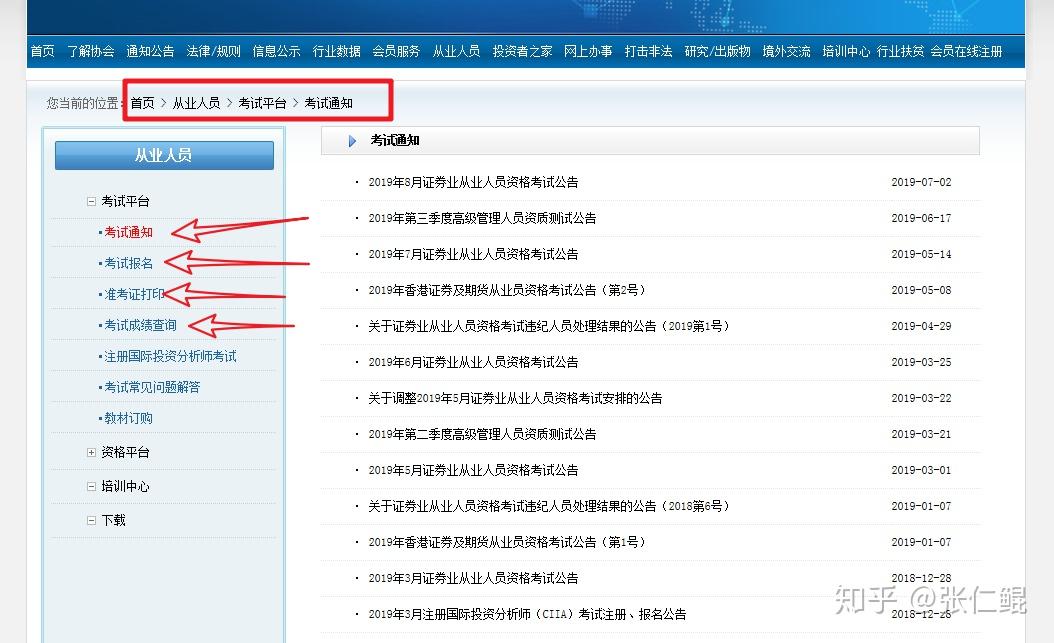The image size is (1054, 643).
Task: Open 2019年5月证券业从业人员资格考试公告
Action: point(473,470)
